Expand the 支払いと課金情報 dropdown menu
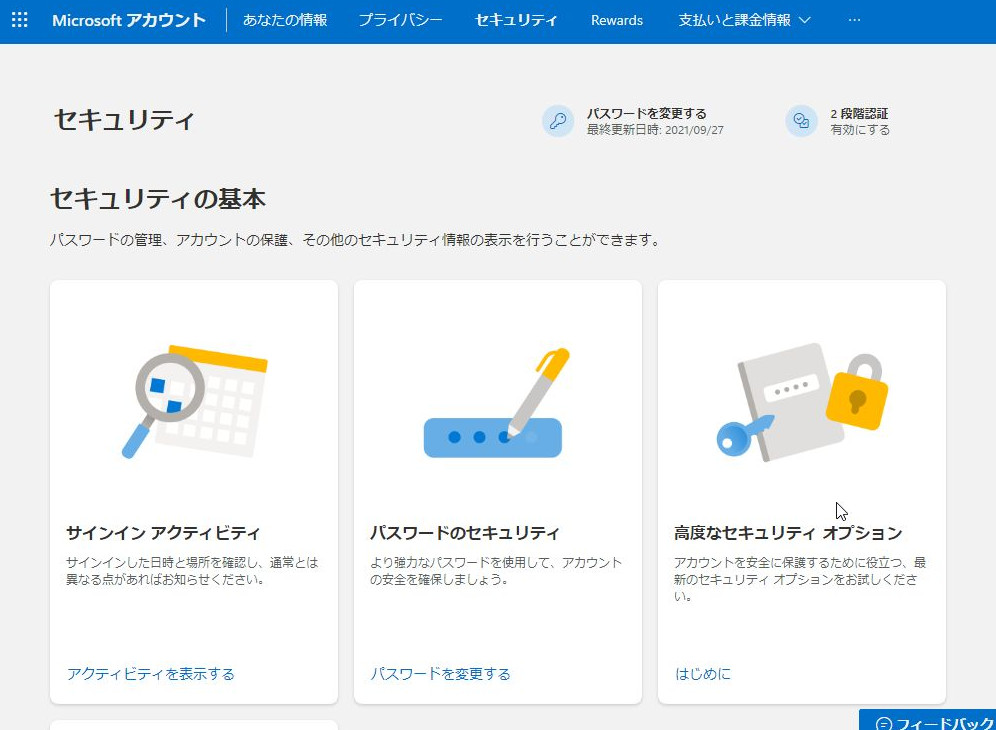The image size is (996, 730). point(744,20)
